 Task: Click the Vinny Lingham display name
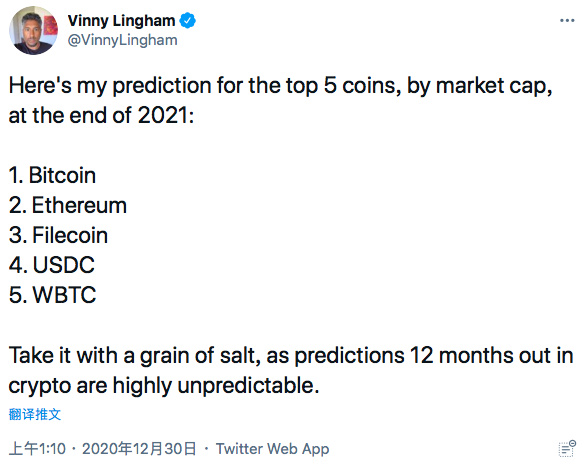click(121, 21)
